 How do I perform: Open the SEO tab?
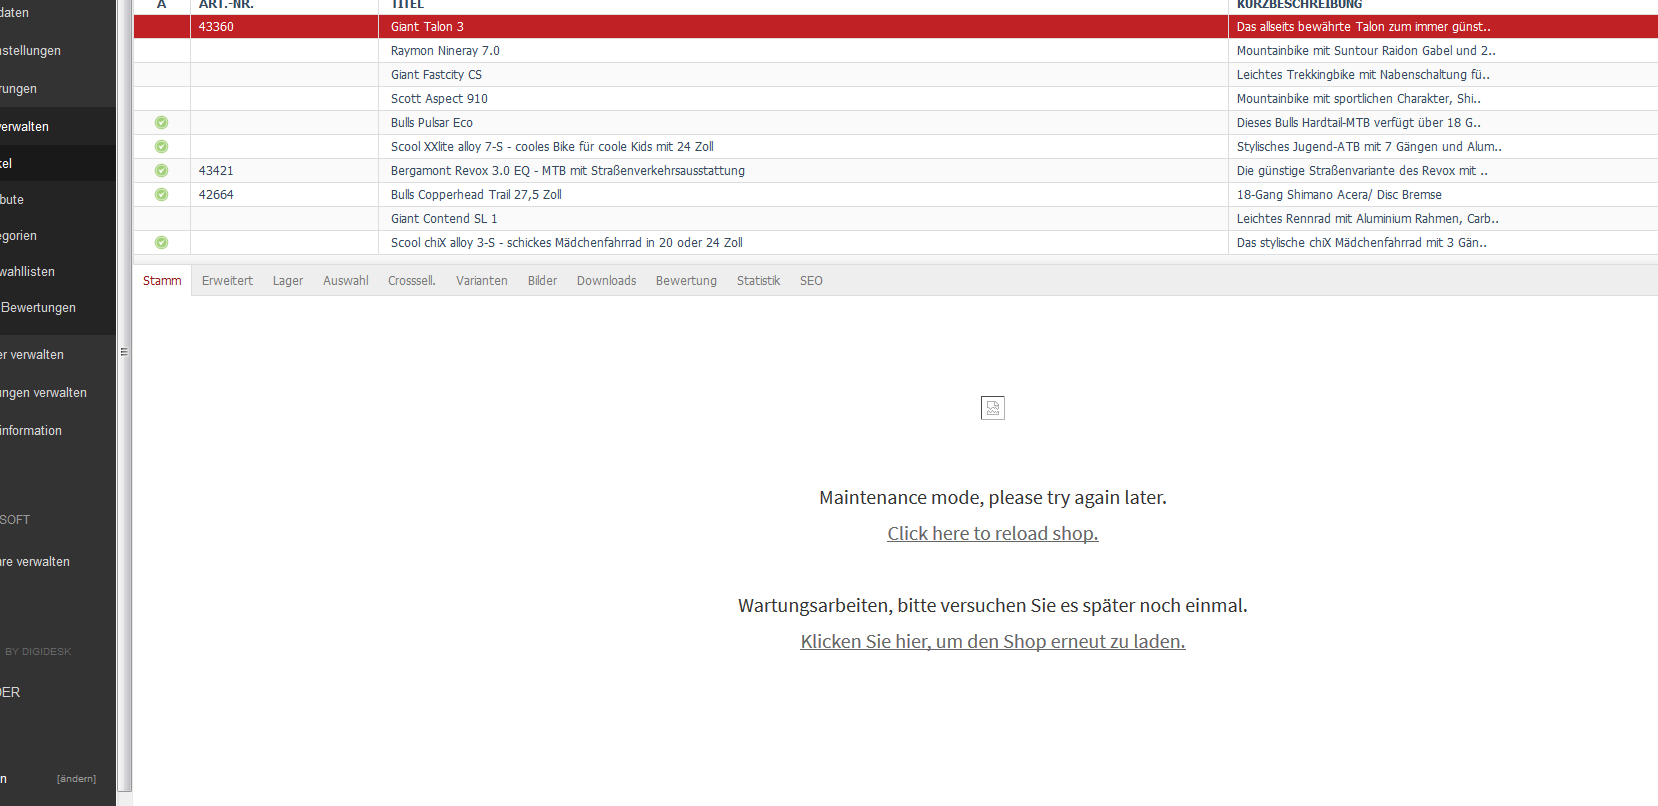tap(811, 281)
